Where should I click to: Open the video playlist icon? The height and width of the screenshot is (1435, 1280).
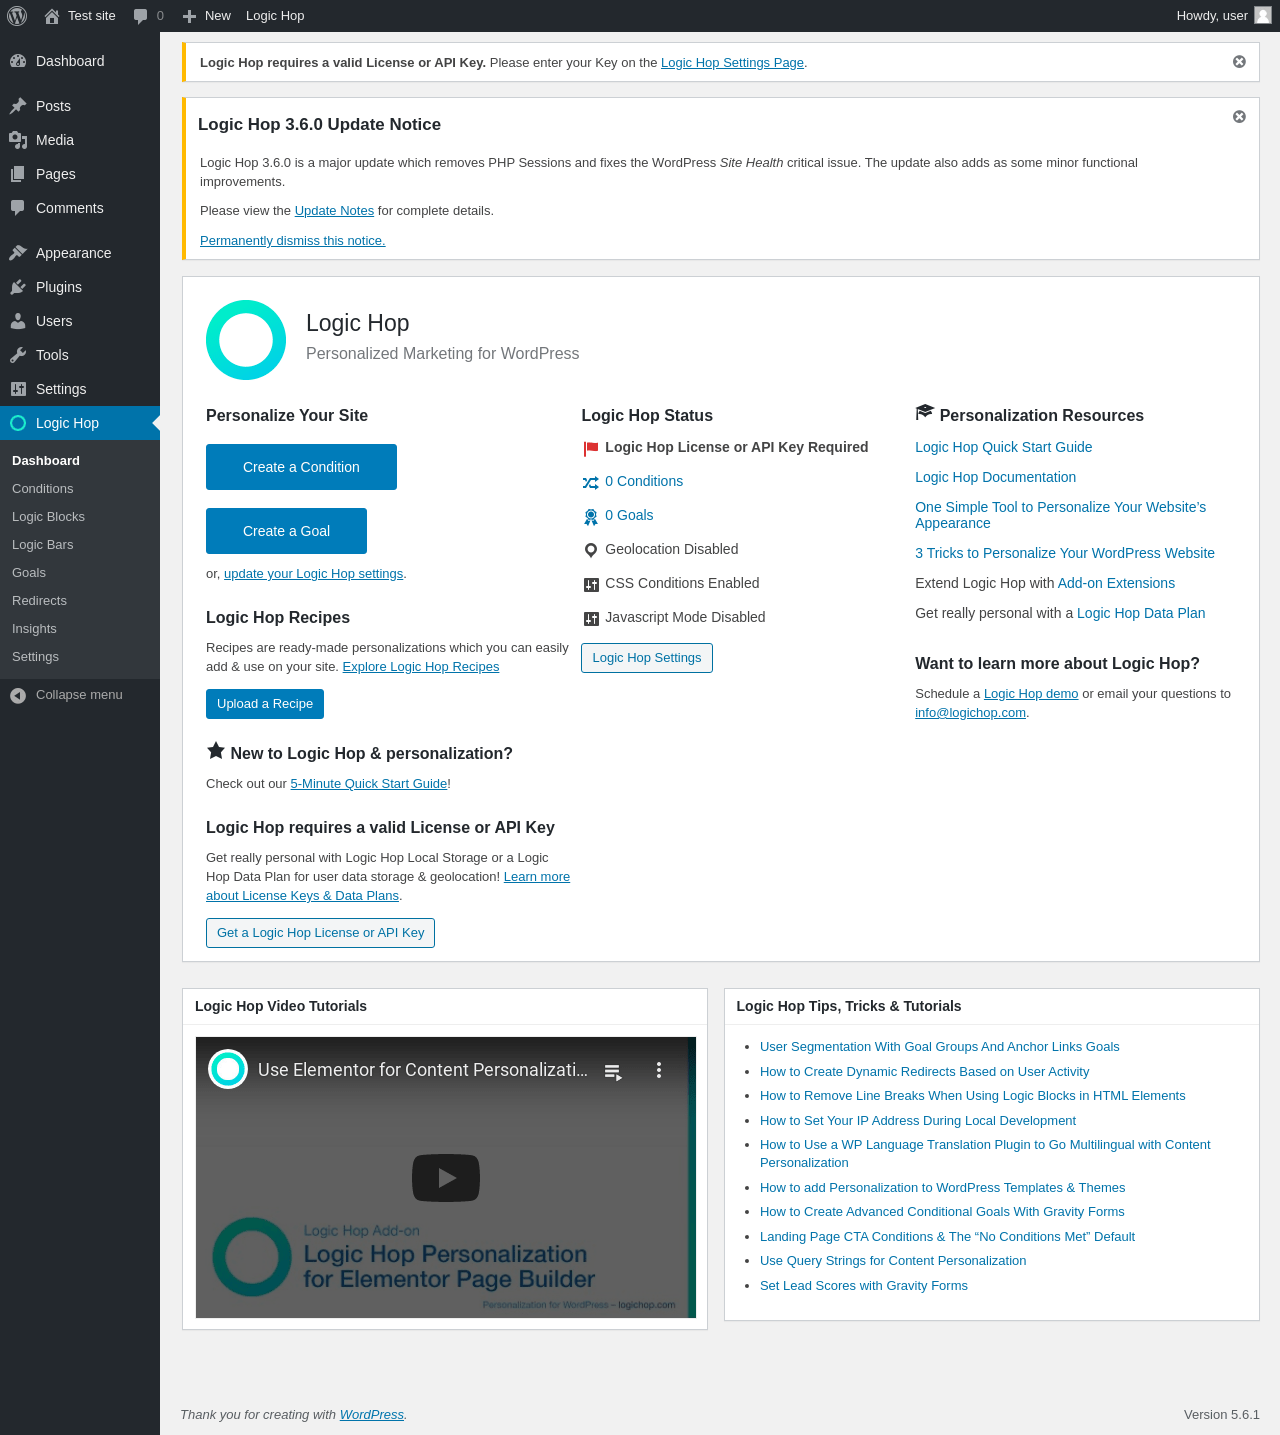[x=613, y=1071]
